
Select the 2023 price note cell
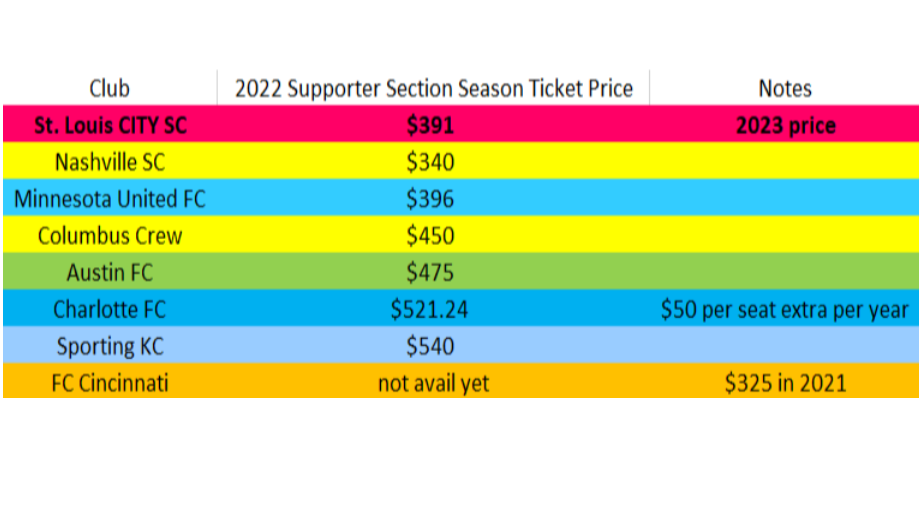point(785,126)
